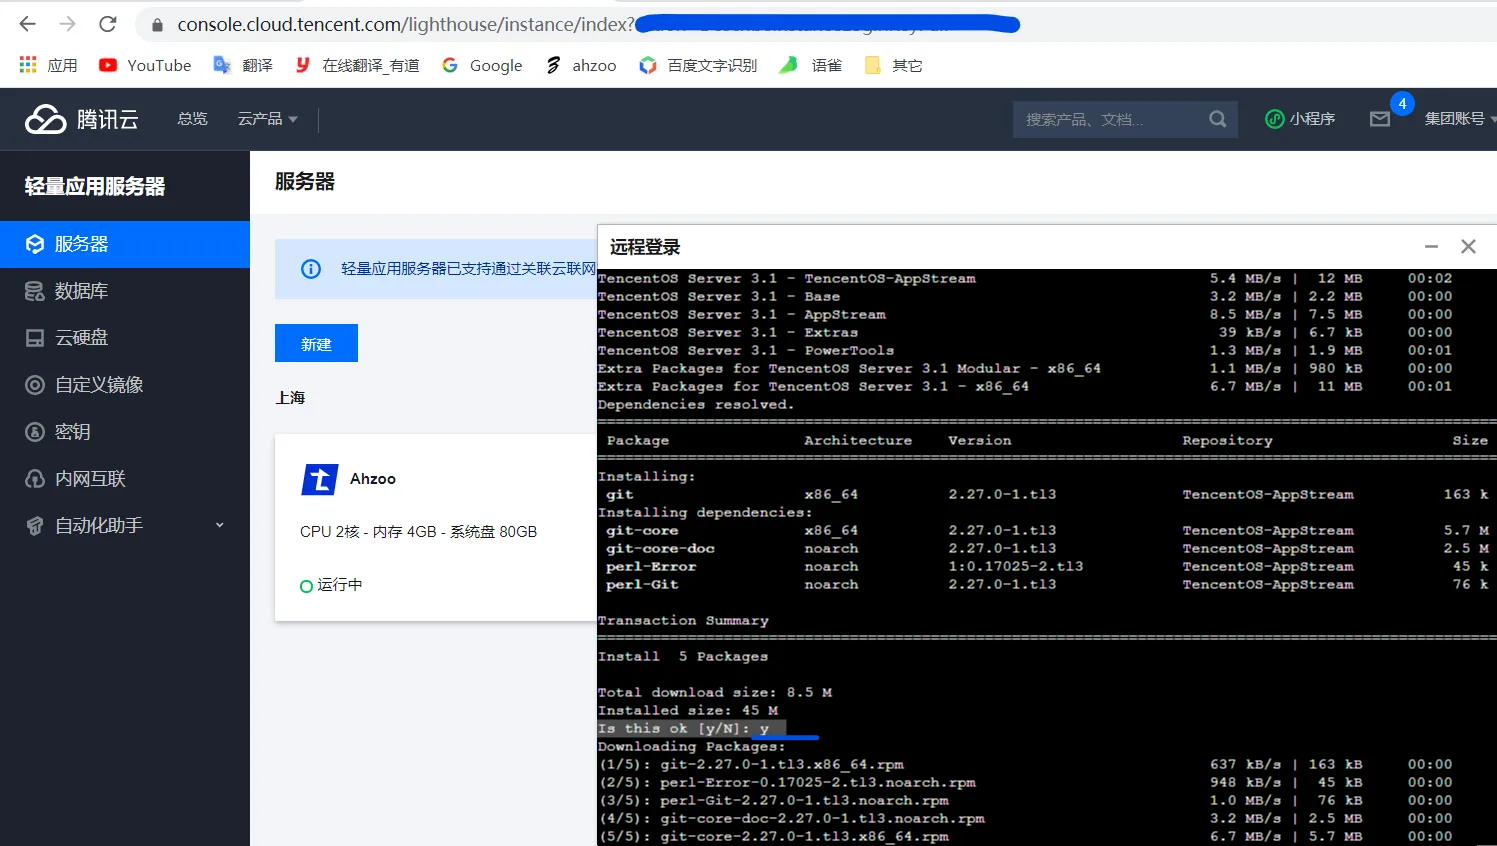Open 云硬盘 sidebar item
Image resolution: width=1497 pixels, height=846 pixels.
(x=81, y=338)
